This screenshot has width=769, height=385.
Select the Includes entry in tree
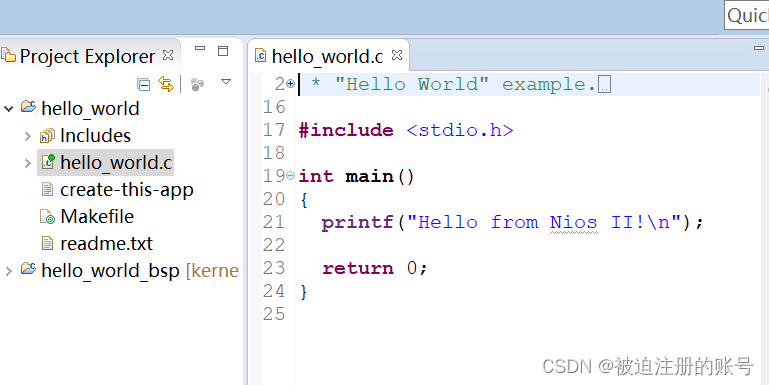coord(95,136)
